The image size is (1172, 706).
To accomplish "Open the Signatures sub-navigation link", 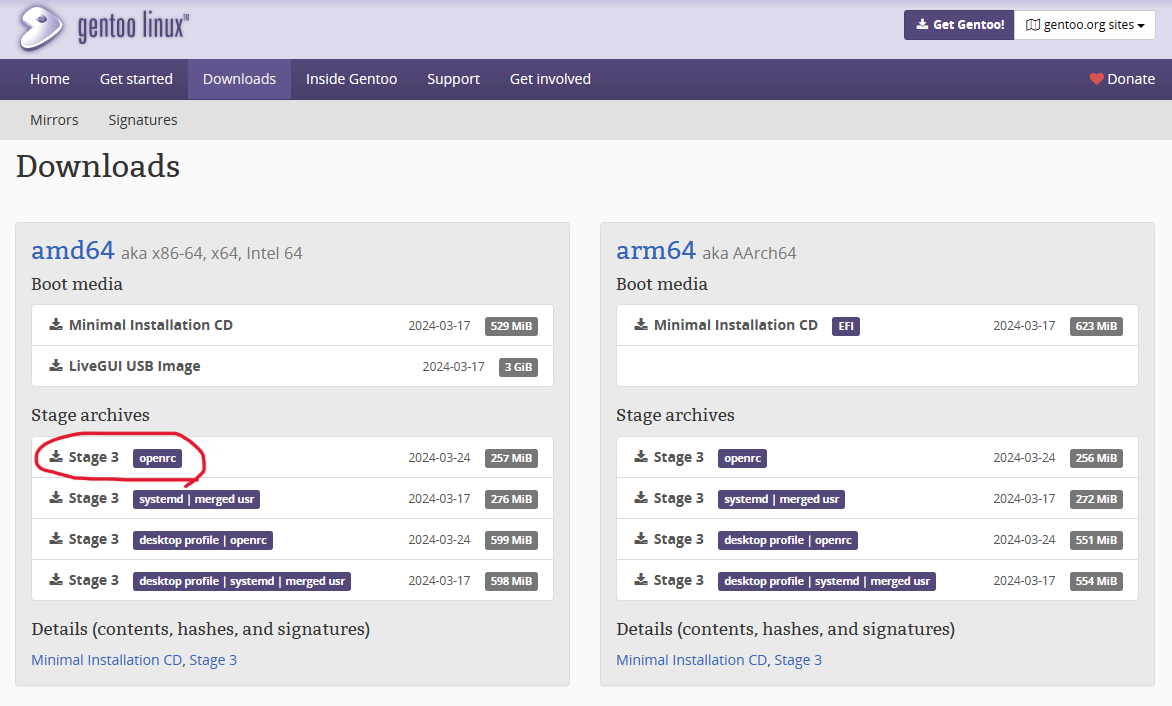I will [143, 120].
